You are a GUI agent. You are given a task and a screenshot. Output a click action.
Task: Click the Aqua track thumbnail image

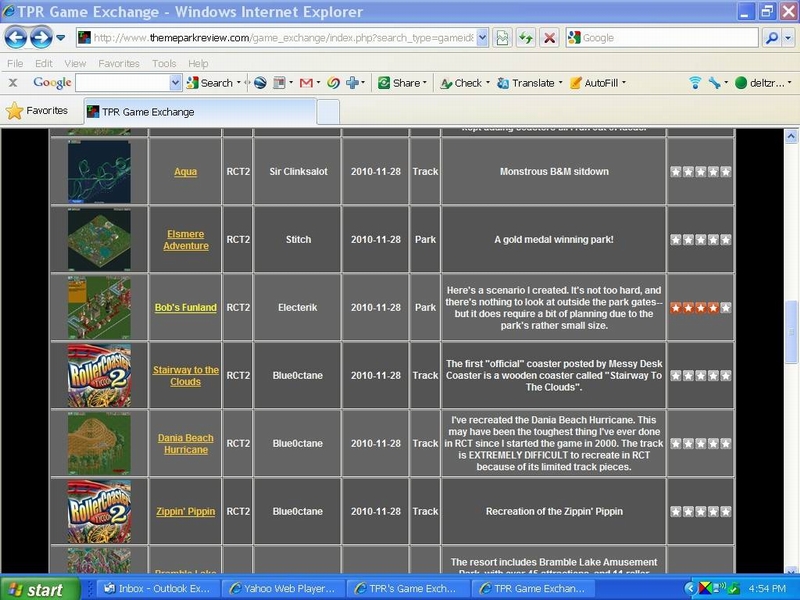point(99,172)
